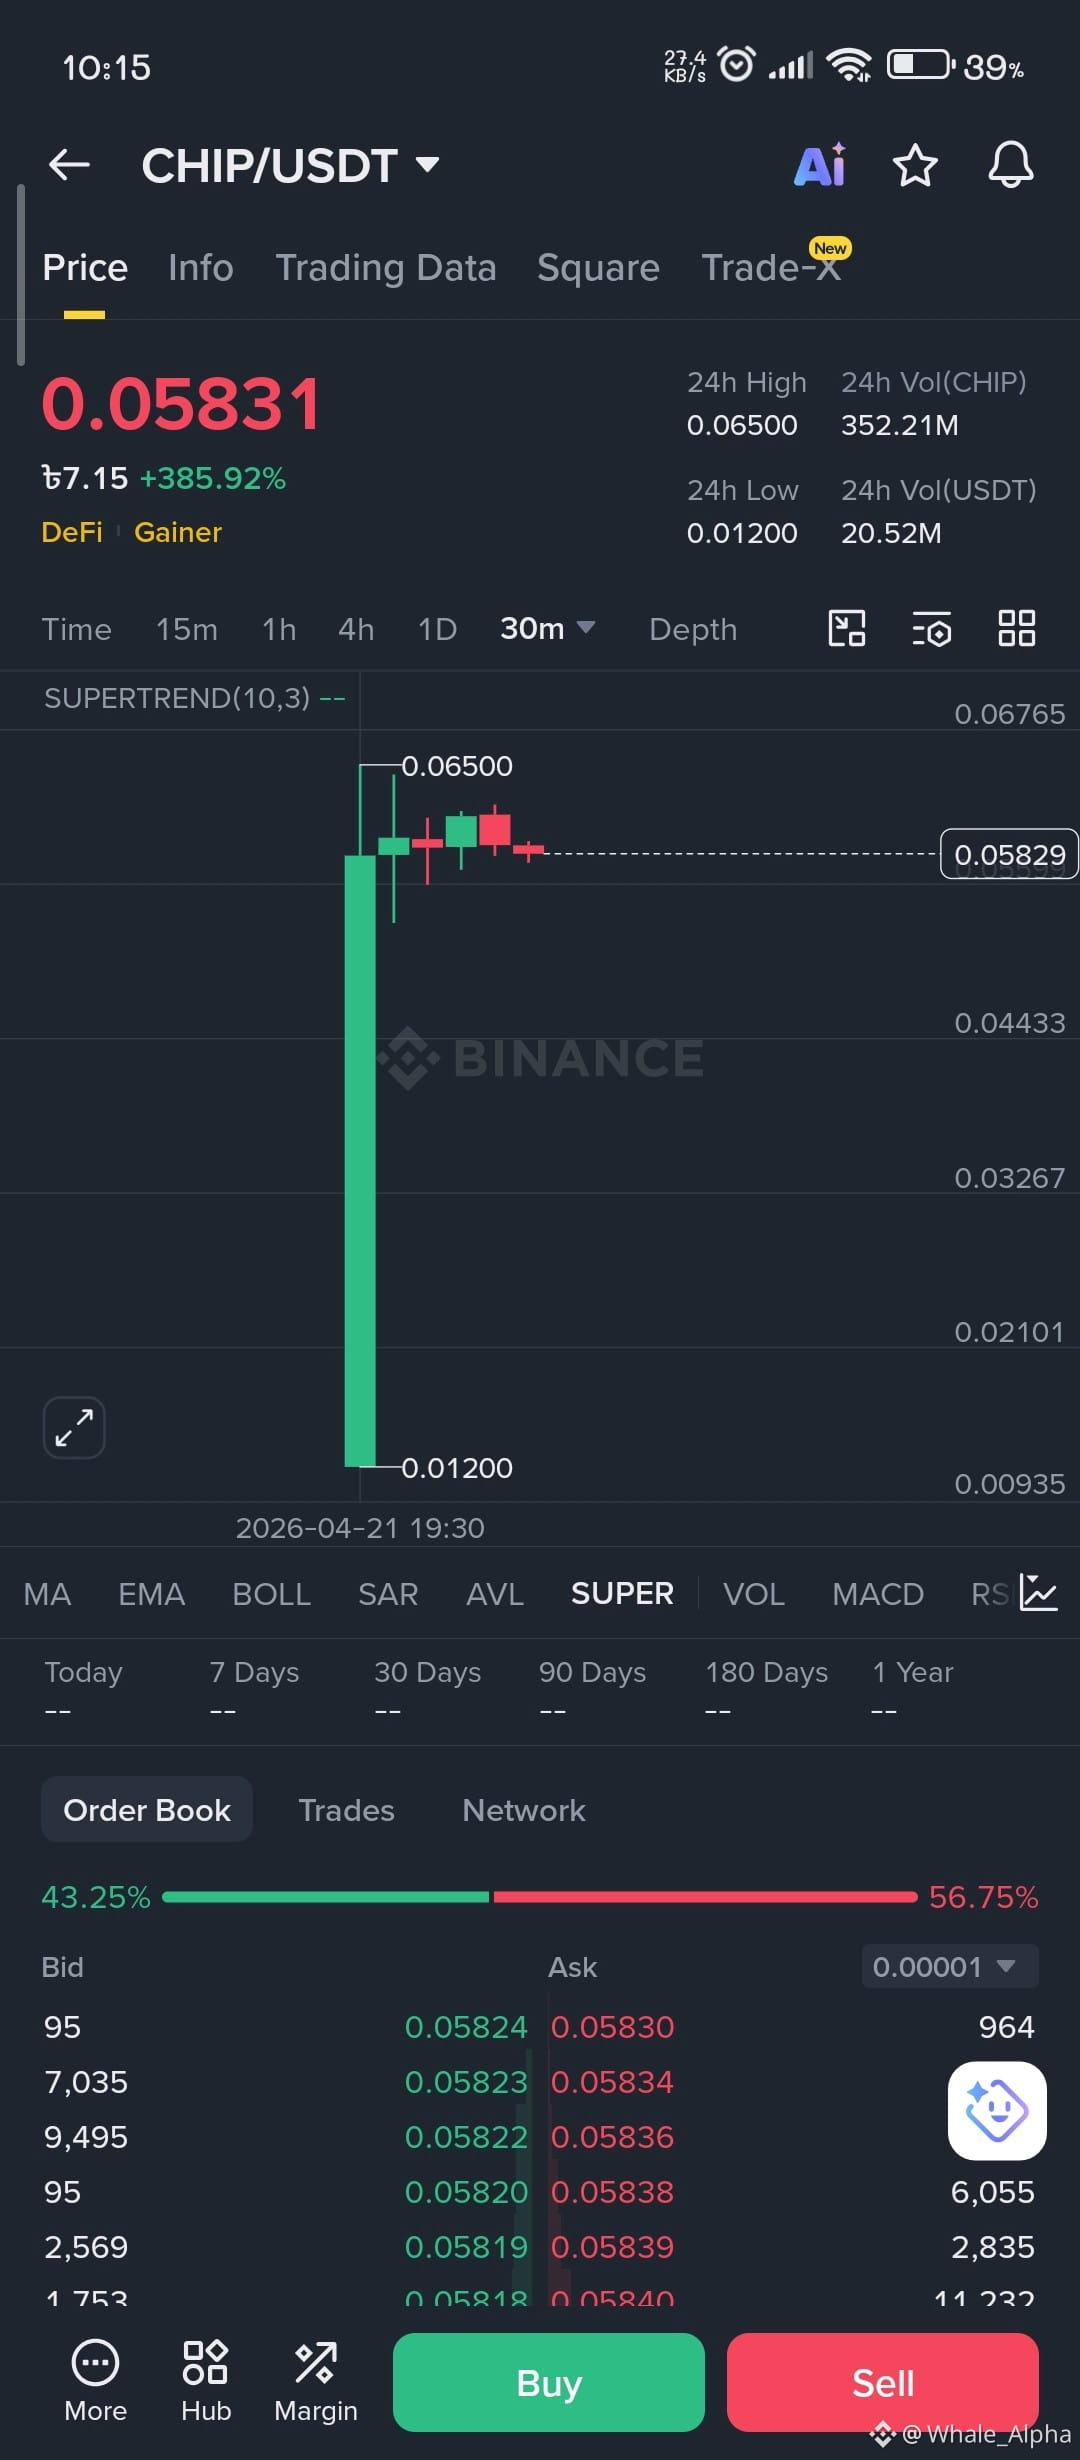Tap the chart drawing tools icon
Viewport: 1080px width, 2460px height.
click(x=847, y=629)
